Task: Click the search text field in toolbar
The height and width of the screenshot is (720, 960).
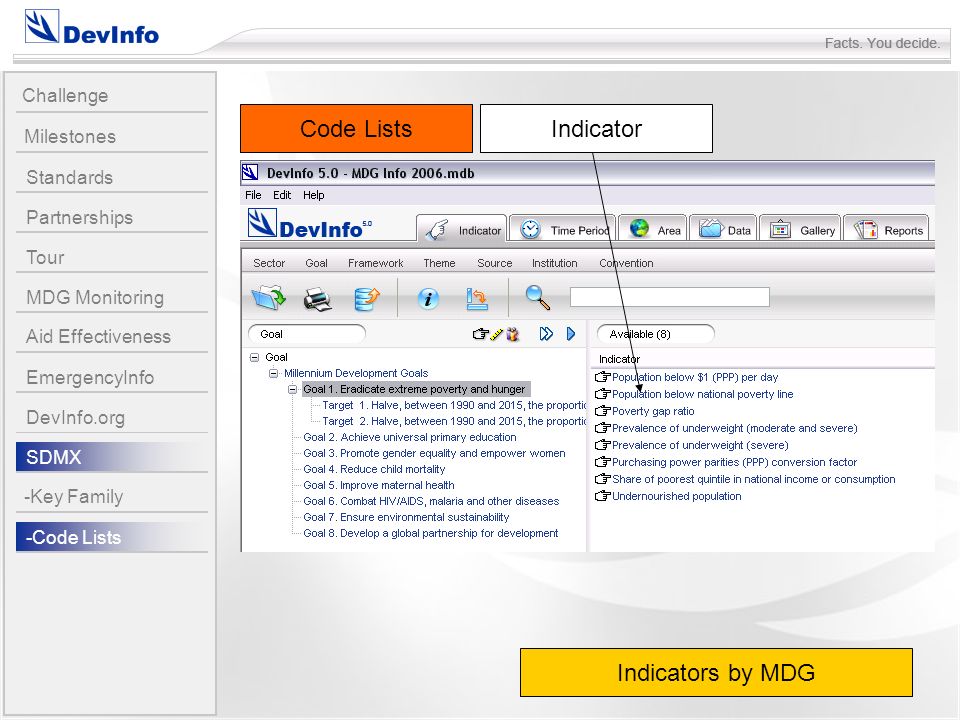Action: [x=670, y=297]
